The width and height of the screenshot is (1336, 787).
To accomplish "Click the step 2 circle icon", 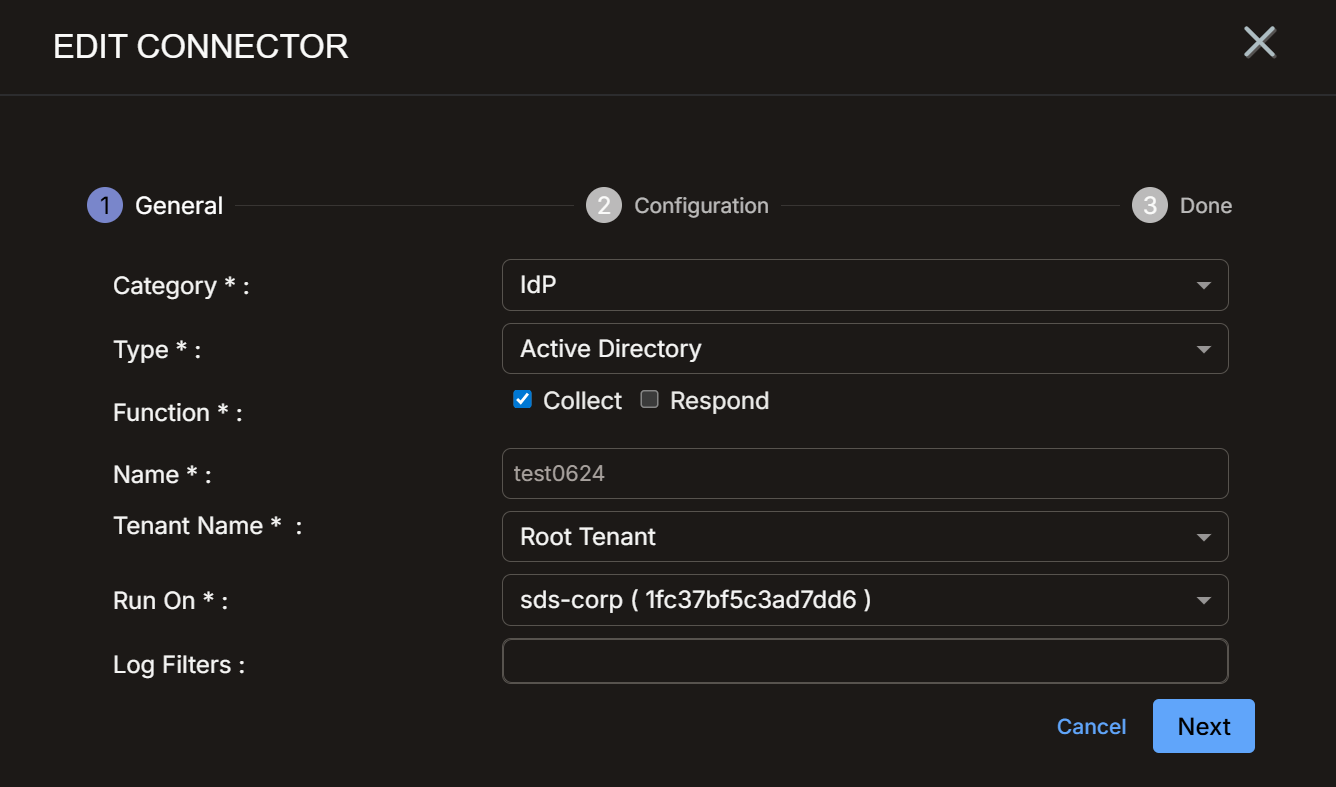I will point(604,205).
